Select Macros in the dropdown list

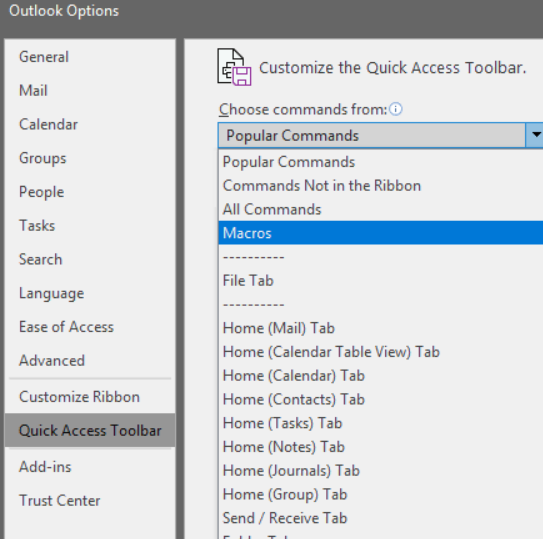381,233
